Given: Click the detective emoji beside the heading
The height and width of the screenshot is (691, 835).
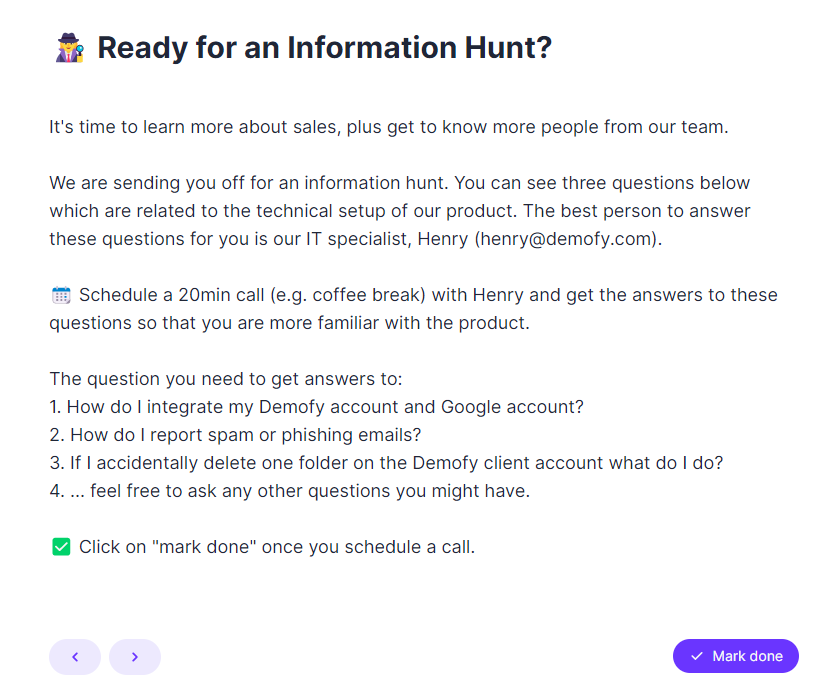Looking at the screenshot, I should pos(66,47).
